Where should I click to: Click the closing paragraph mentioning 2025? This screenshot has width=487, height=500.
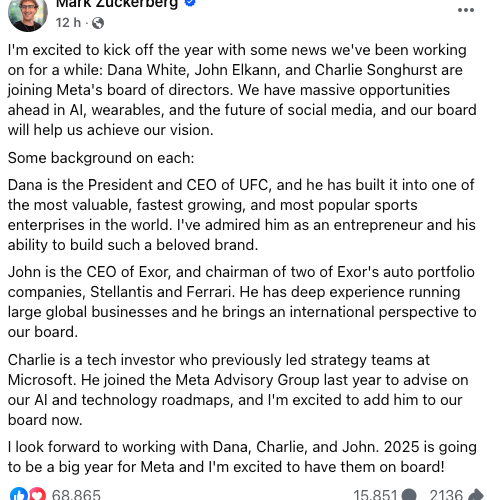click(x=242, y=457)
